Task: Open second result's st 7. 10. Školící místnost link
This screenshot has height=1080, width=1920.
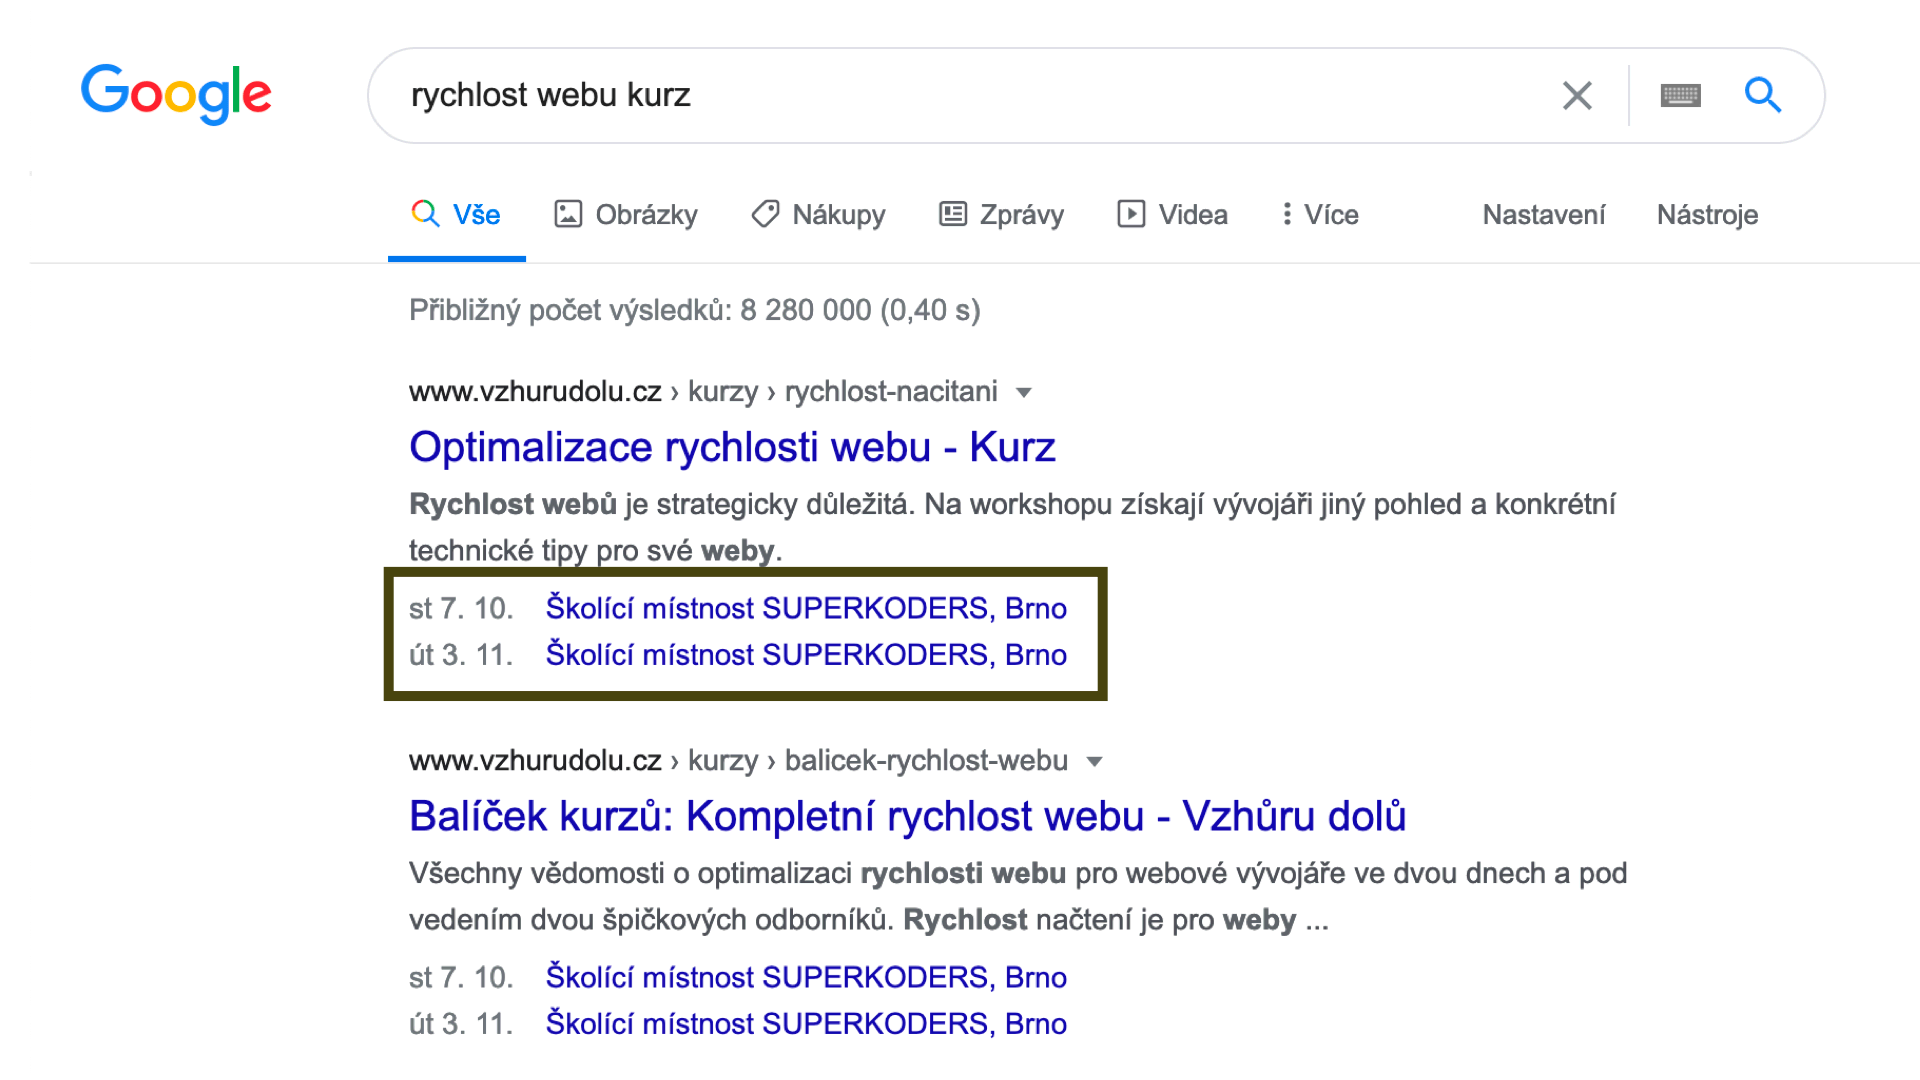Action: pyautogui.click(x=806, y=977)
